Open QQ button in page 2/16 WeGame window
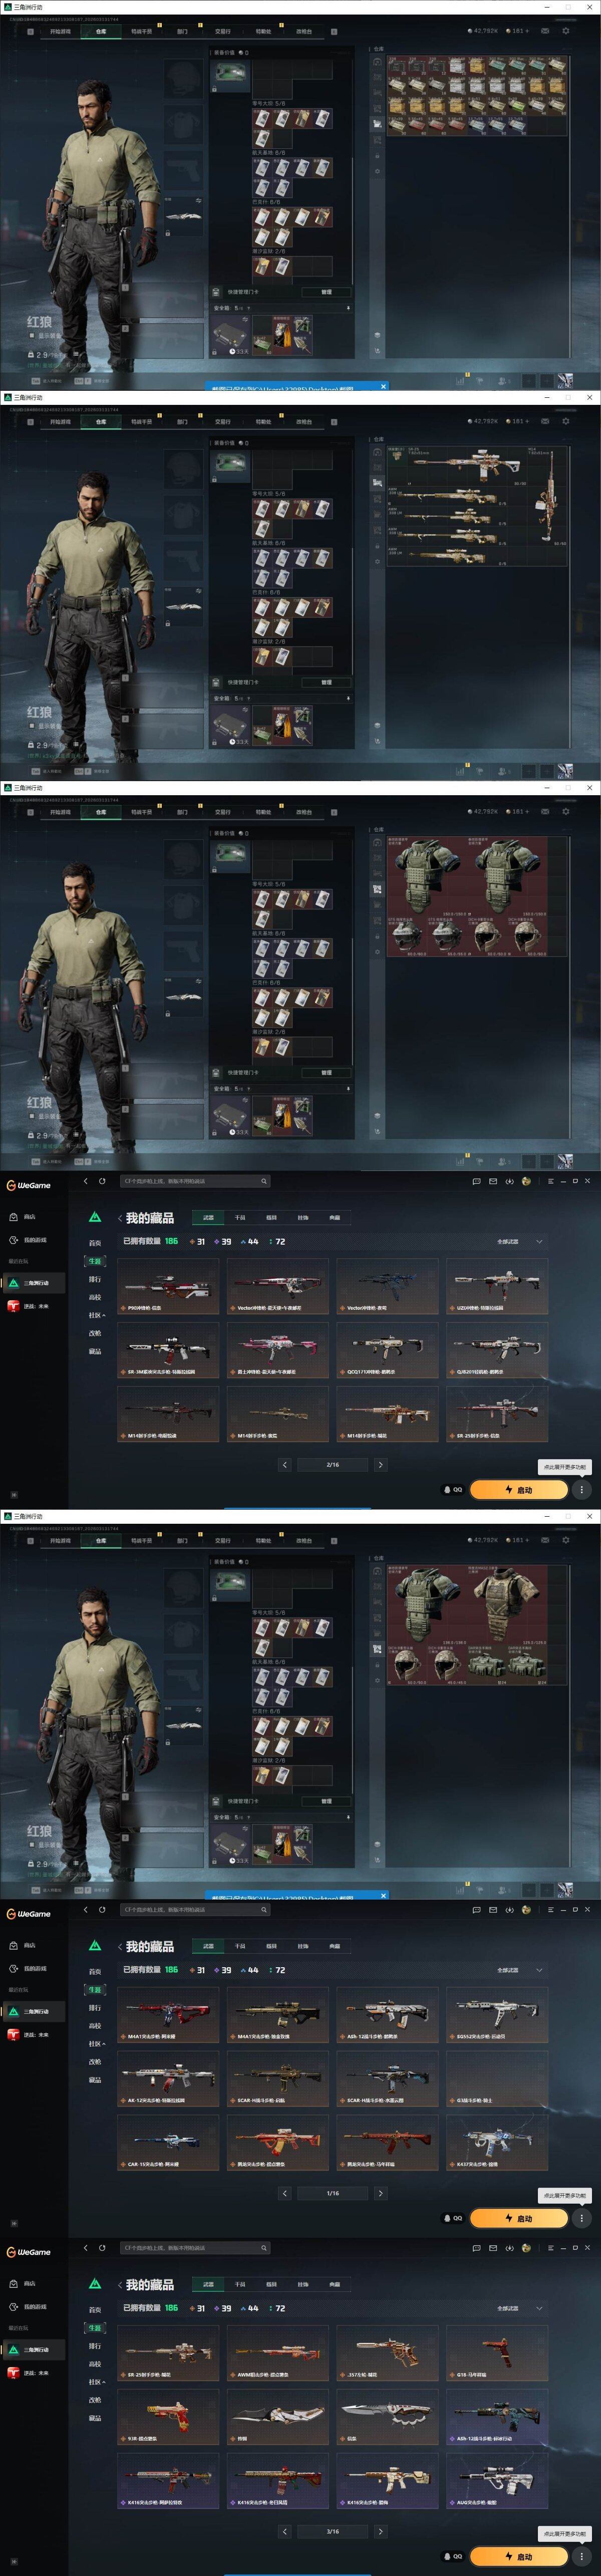Viewport: 601px width, 2576px height. 453,1489
